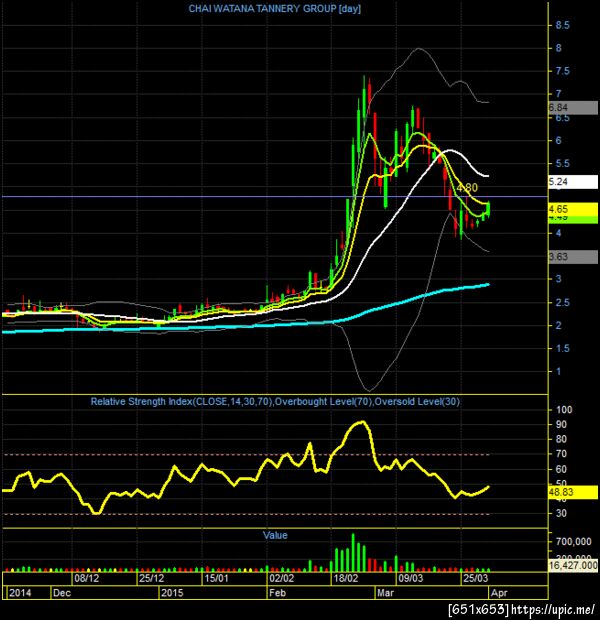Click the Value volume panel title
This screenshot has height=620, width=600.
275,535
